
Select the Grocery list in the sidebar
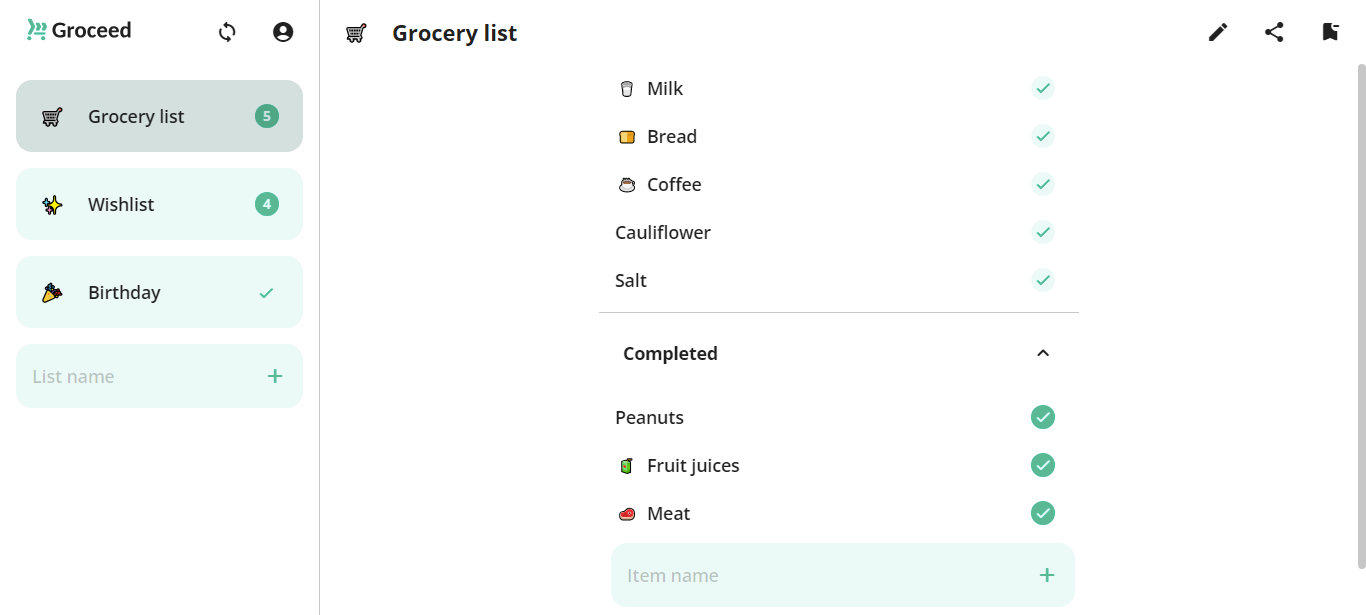(x=159, y=116)
